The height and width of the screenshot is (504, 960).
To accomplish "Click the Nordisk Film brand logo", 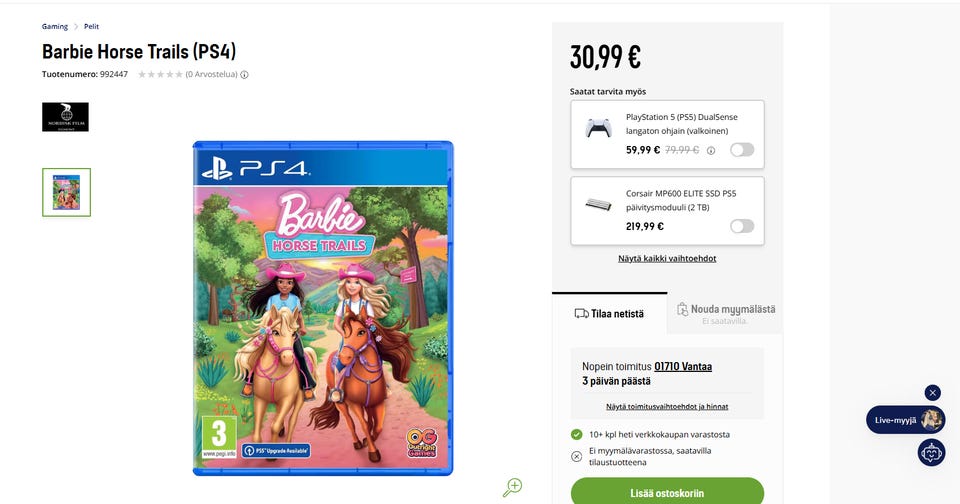I will pos(65,117).
